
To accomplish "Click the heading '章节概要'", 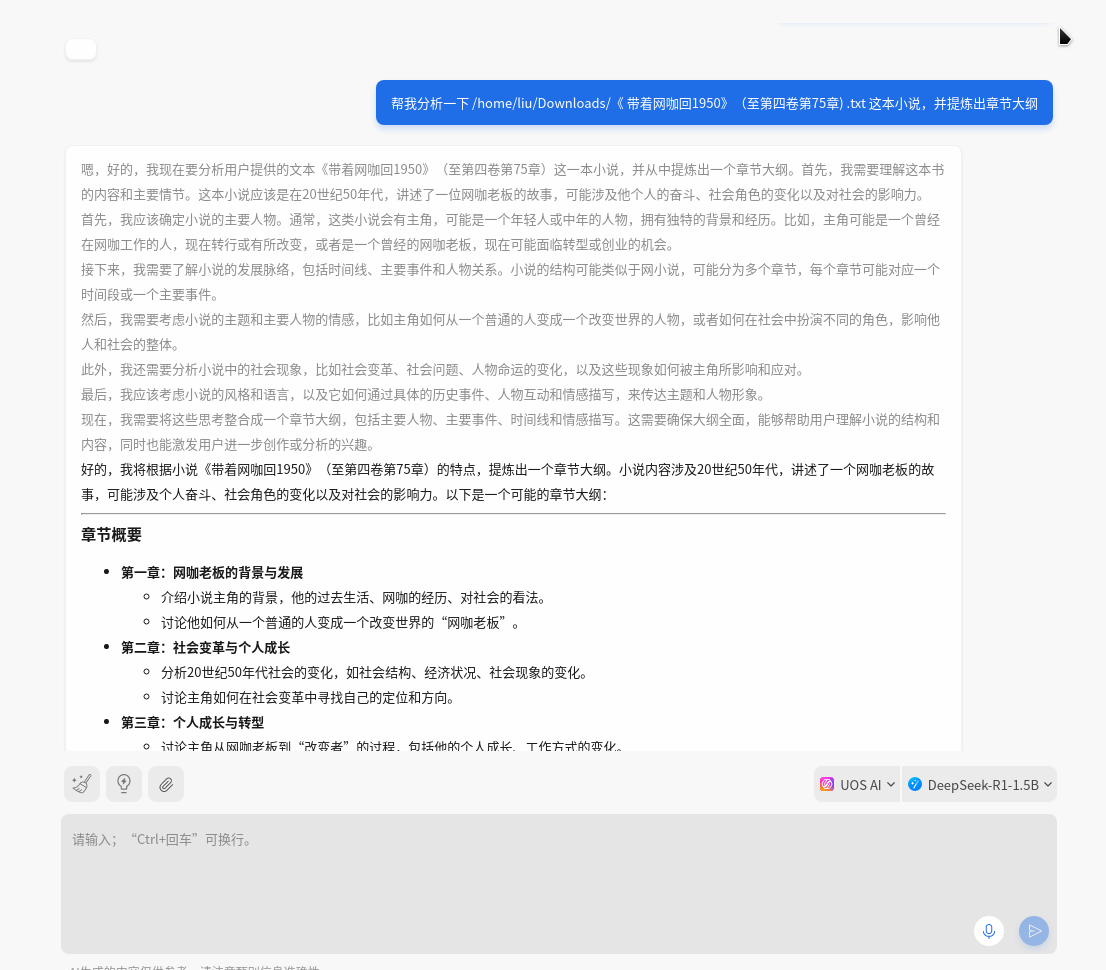I will (111, 535).
